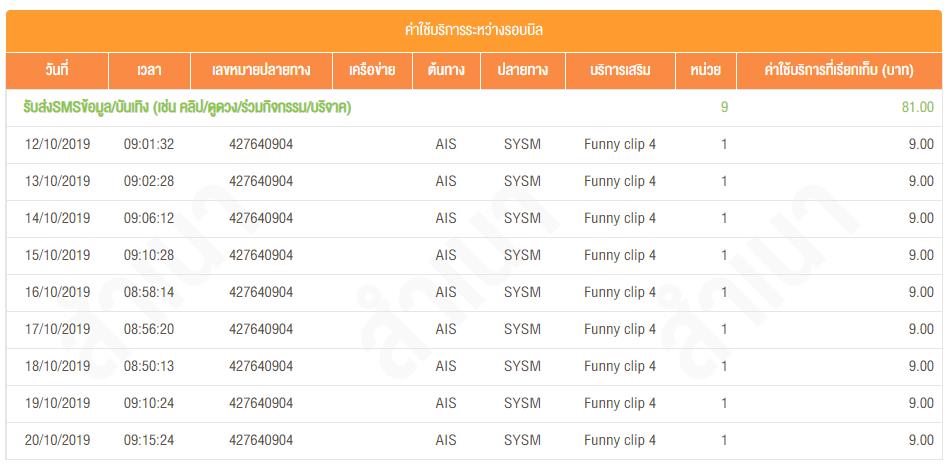Viewport: 945px width, 466px height.
Task: Click AIS in the 13/10/2019 row
Action: pos(446,181)
